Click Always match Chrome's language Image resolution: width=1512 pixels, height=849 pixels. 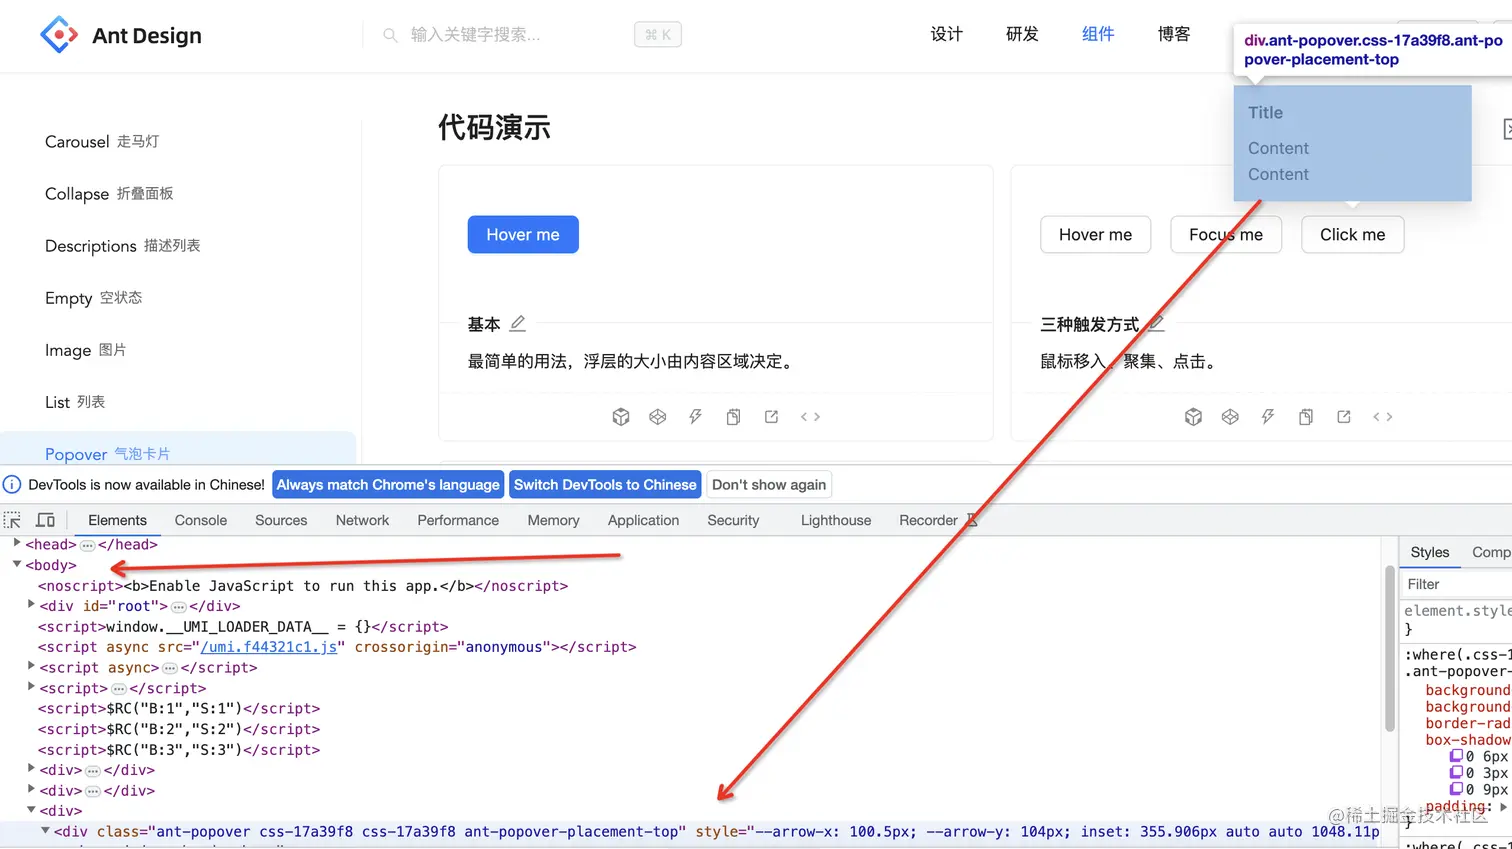pos(388,485)
